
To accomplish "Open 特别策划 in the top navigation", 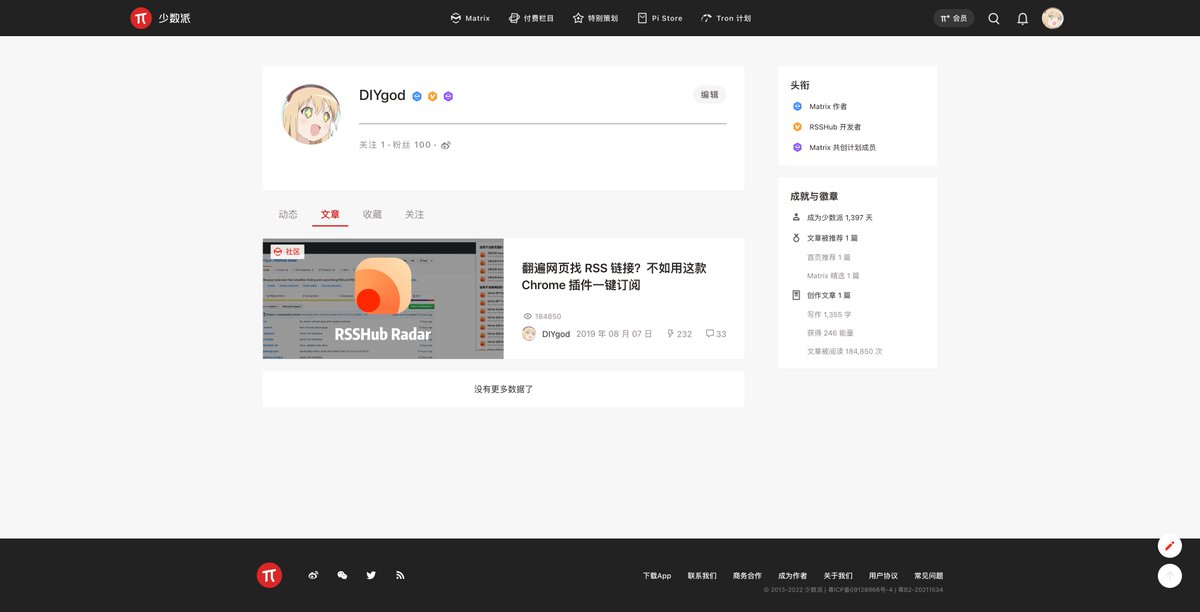I will point(595,18).
